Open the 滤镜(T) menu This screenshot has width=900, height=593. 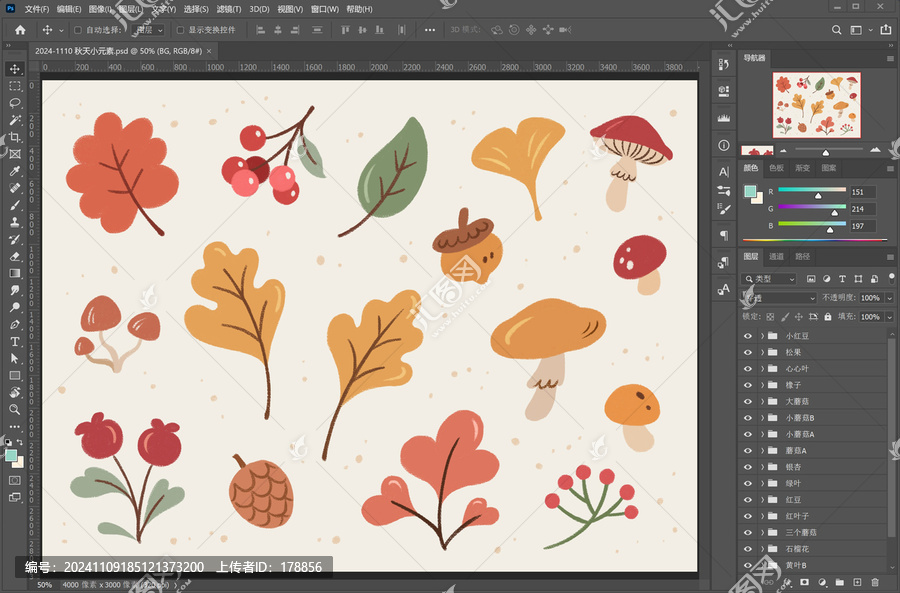coord(229,9)
